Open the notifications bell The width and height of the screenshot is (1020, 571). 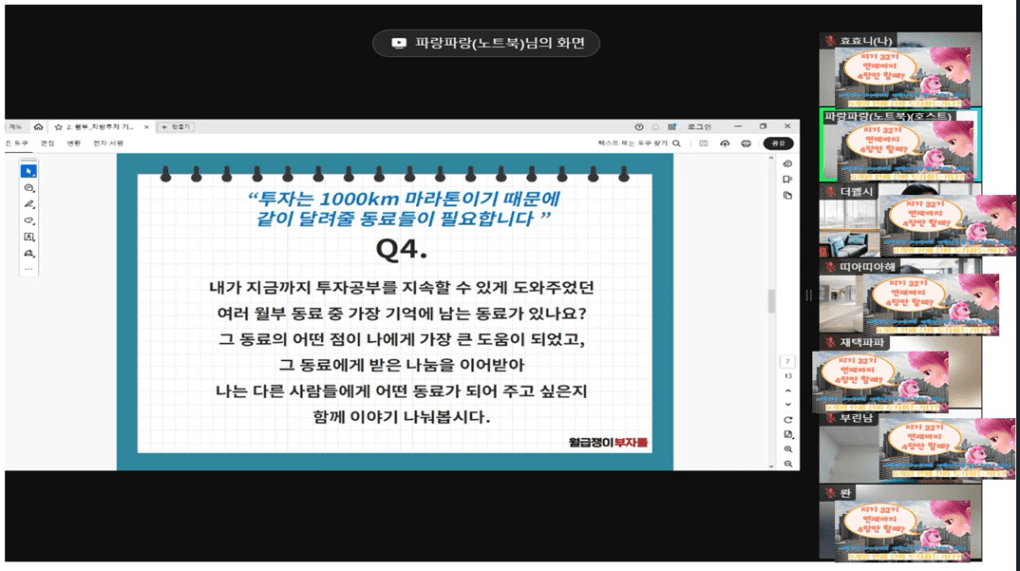656,127
